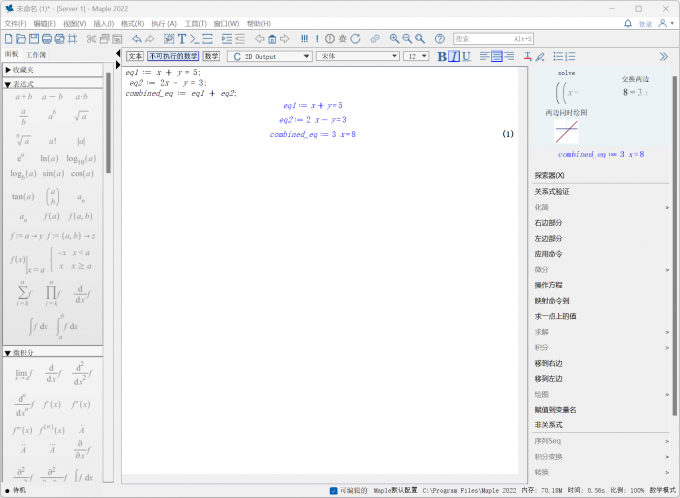680x498 pixels.
Task: Zoom in with the magnifier plus icon
Action: 394,39
